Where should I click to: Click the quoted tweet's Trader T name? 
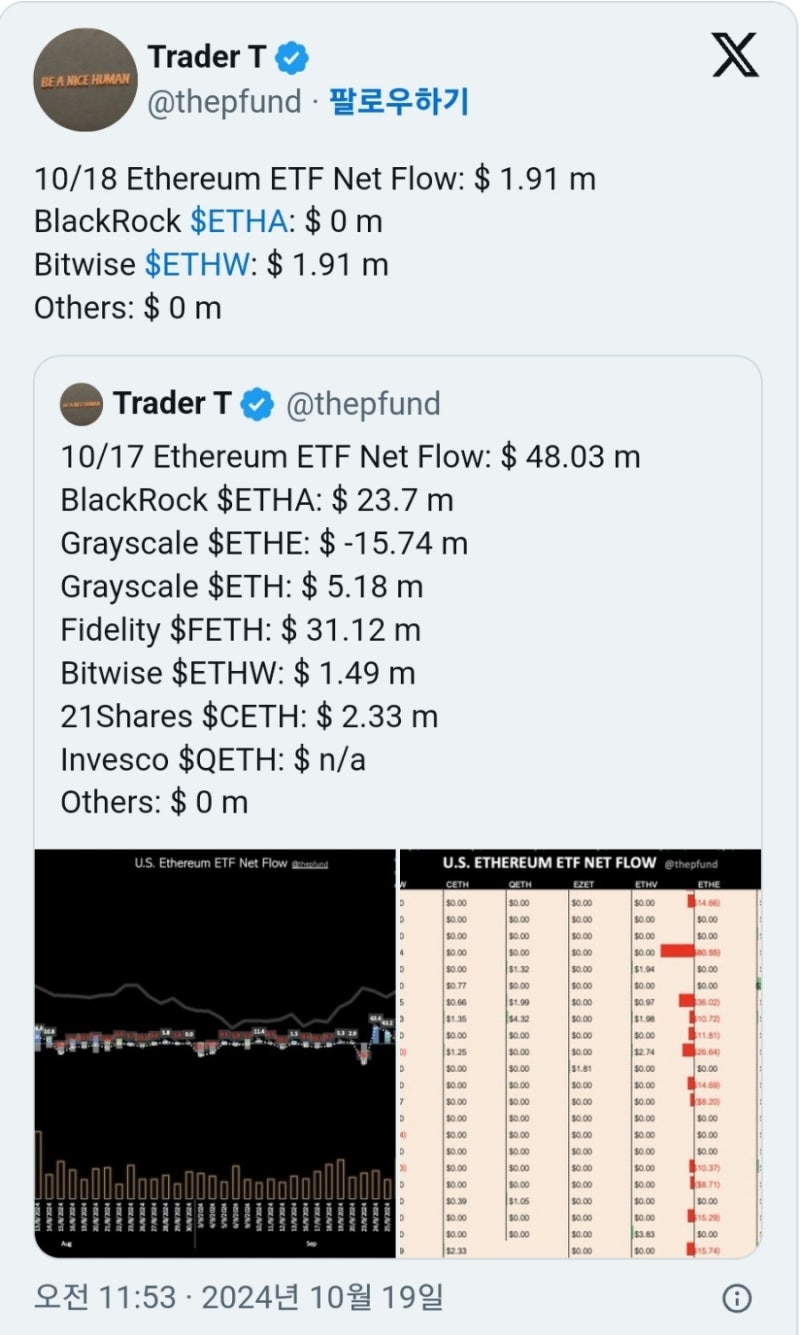172,404
